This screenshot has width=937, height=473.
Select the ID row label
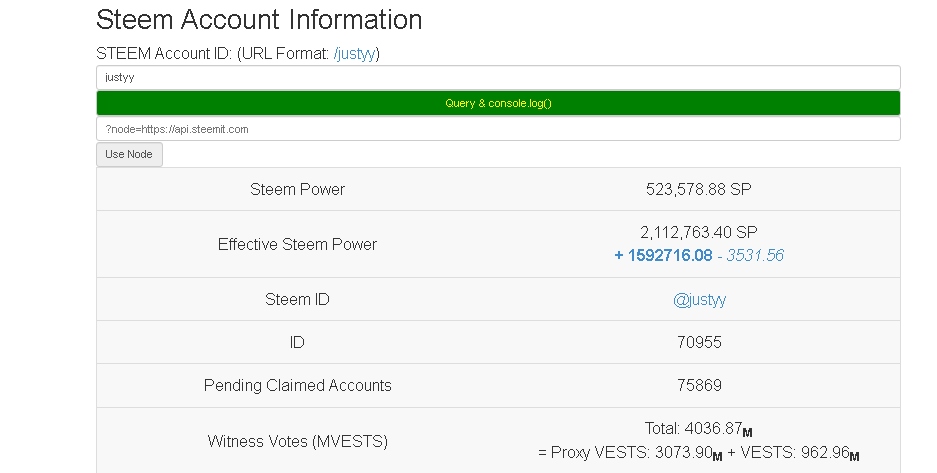click(297, 342)
